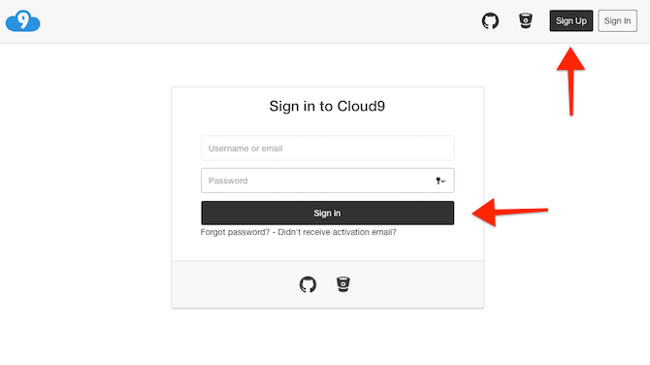Click the red arrow pointing at Sign Up
650x365 pixels.
click(x=571, y=81)
